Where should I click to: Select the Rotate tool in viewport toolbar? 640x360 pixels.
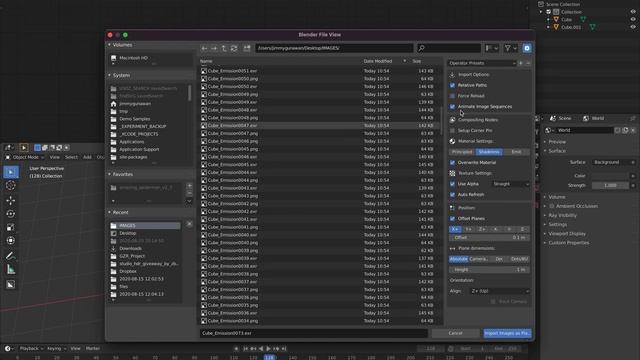coord(11,214)
